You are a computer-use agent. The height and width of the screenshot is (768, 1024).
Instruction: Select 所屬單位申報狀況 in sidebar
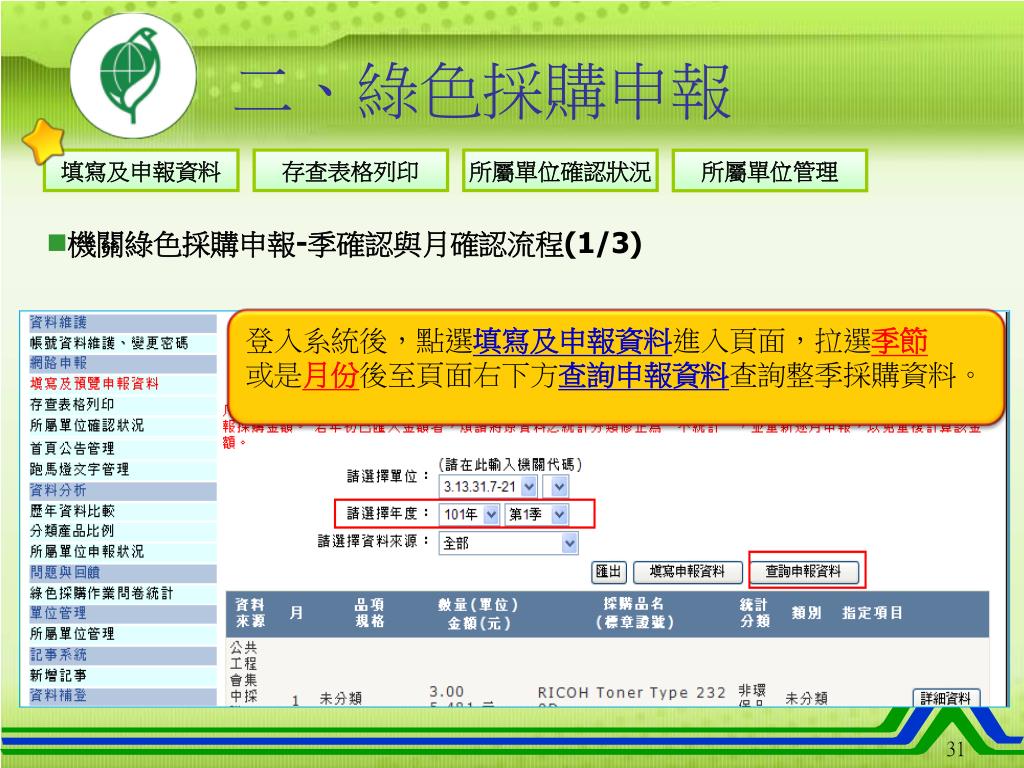87,552
